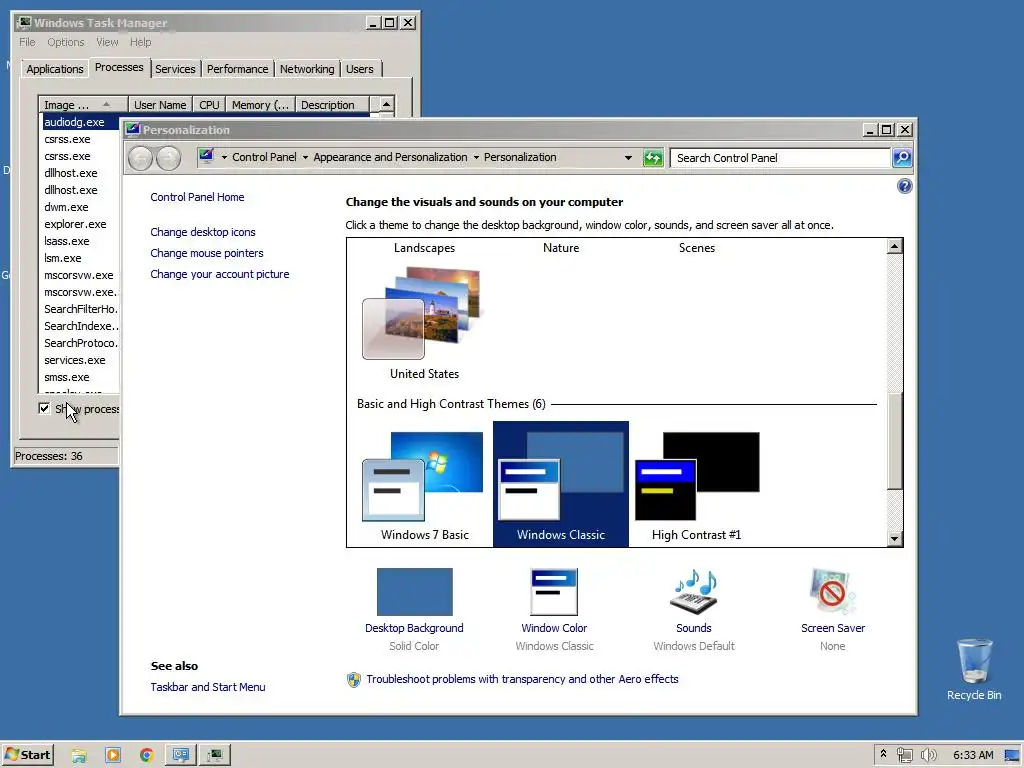This screenshot has height=768, width=1024.
Task: Click Show desktop button at taskbar end
Action: coord(1013,756)
